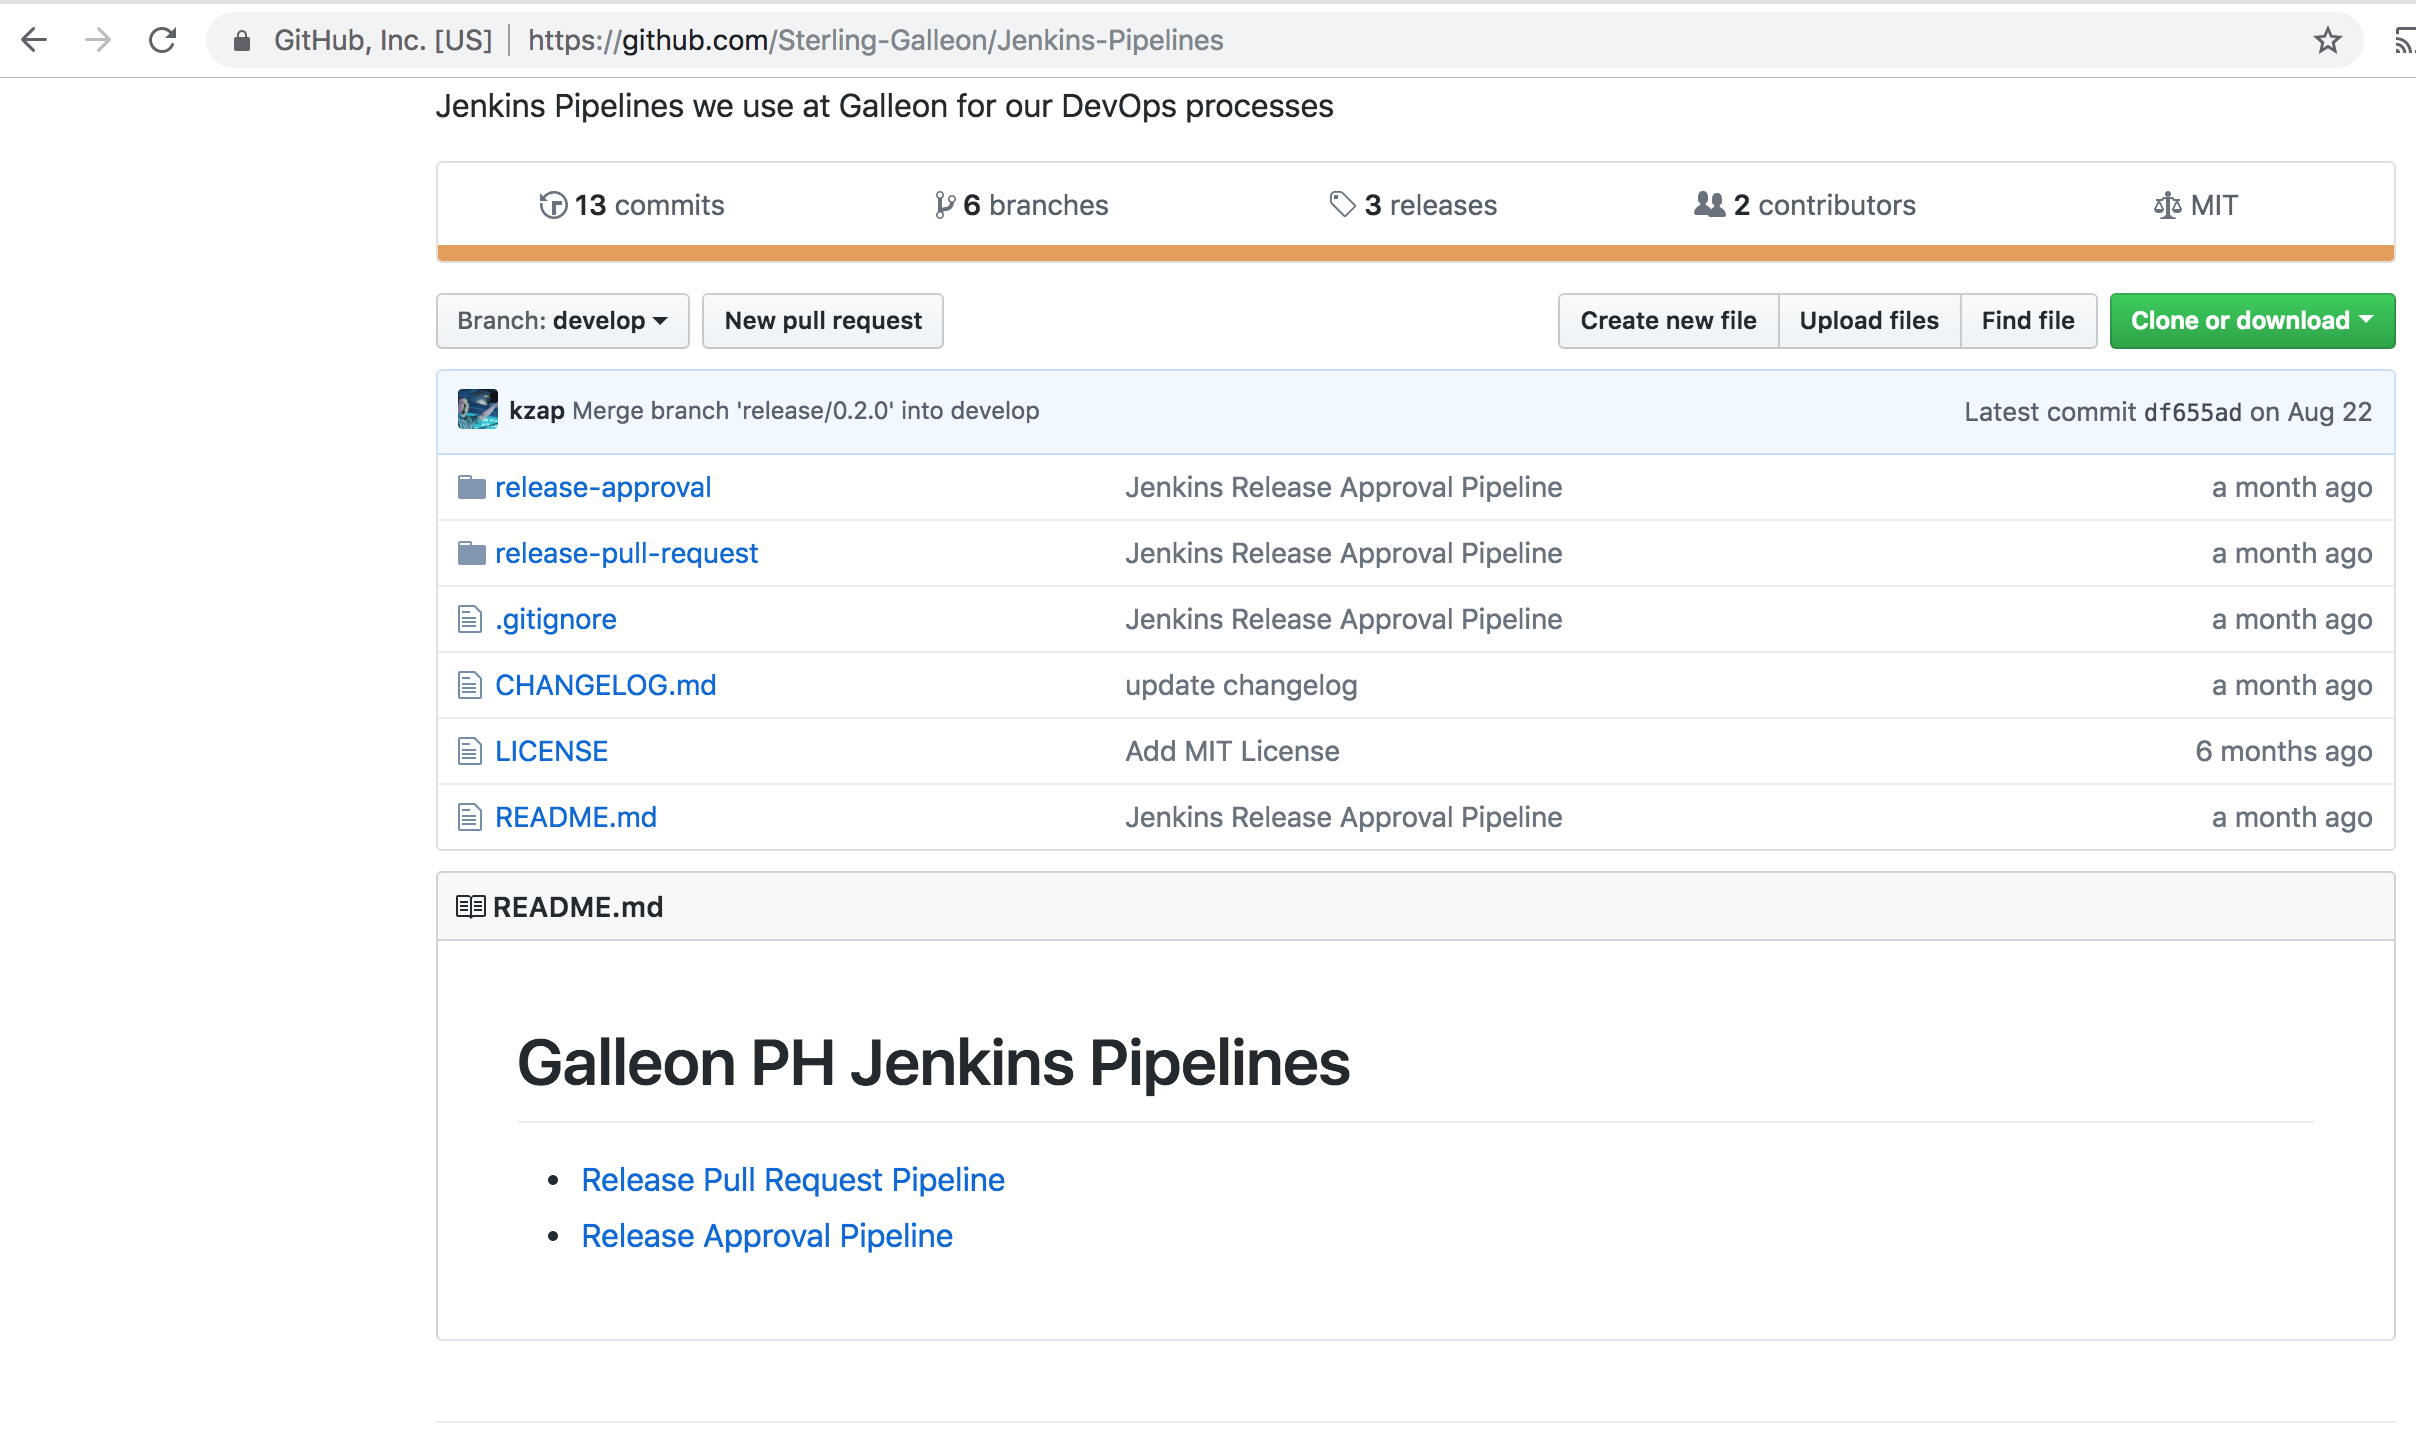
Task: Bookmark this page with the star icon
Action: (x=2327, y=40)
